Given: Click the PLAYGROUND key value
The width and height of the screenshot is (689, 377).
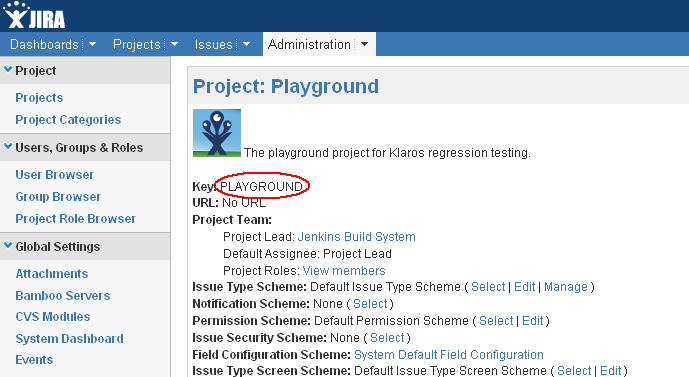Looking at the screenshot, I should coord(261,186).
